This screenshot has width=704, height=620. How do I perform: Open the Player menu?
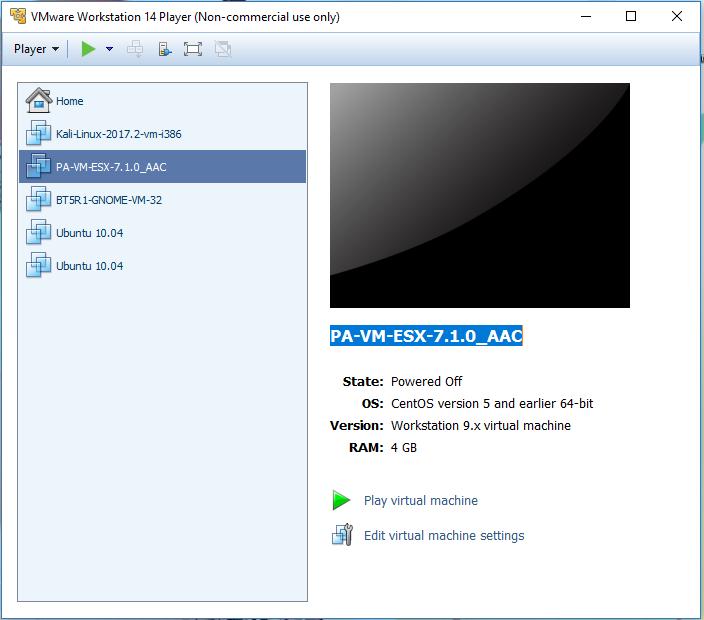click(x=36, y=48)
